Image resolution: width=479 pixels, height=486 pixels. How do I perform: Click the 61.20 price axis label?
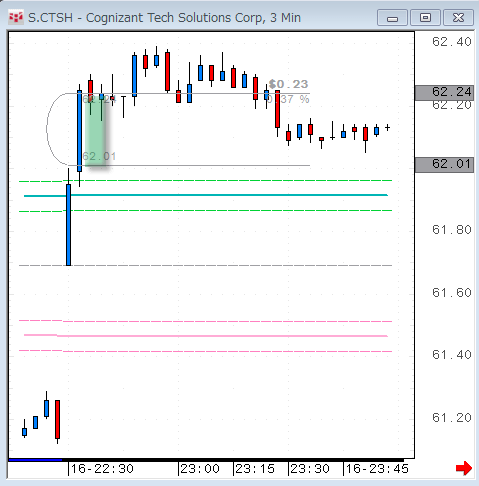tap(452, 418)
